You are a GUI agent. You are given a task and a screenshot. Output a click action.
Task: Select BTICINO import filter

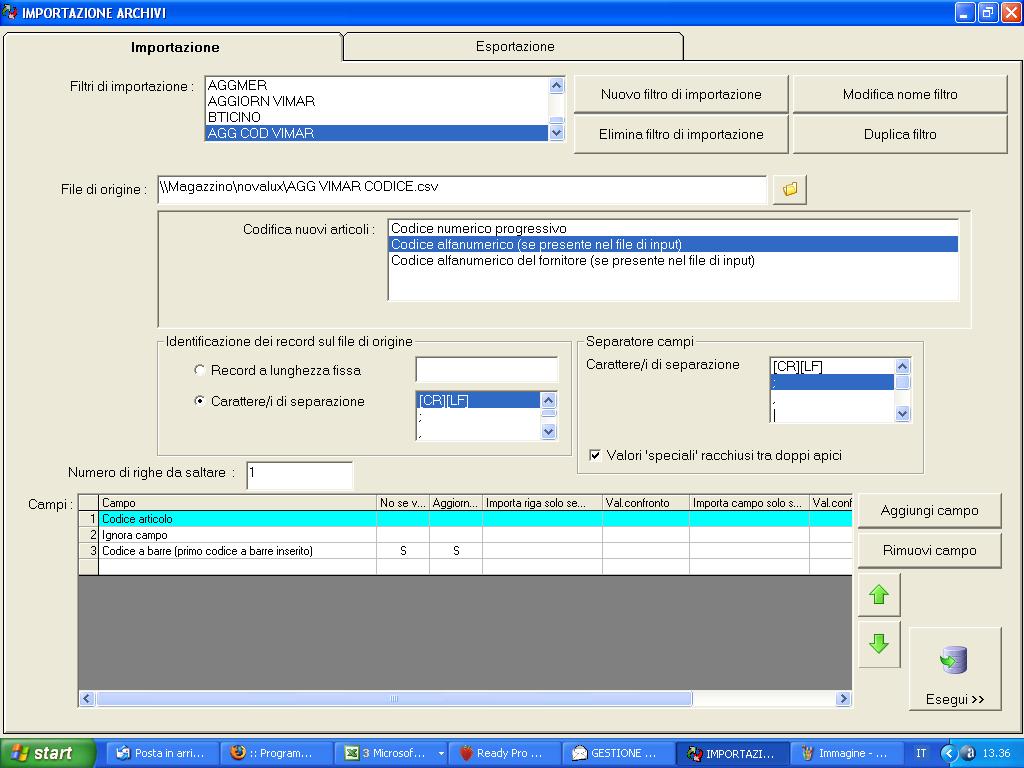[x=377, y=117]
